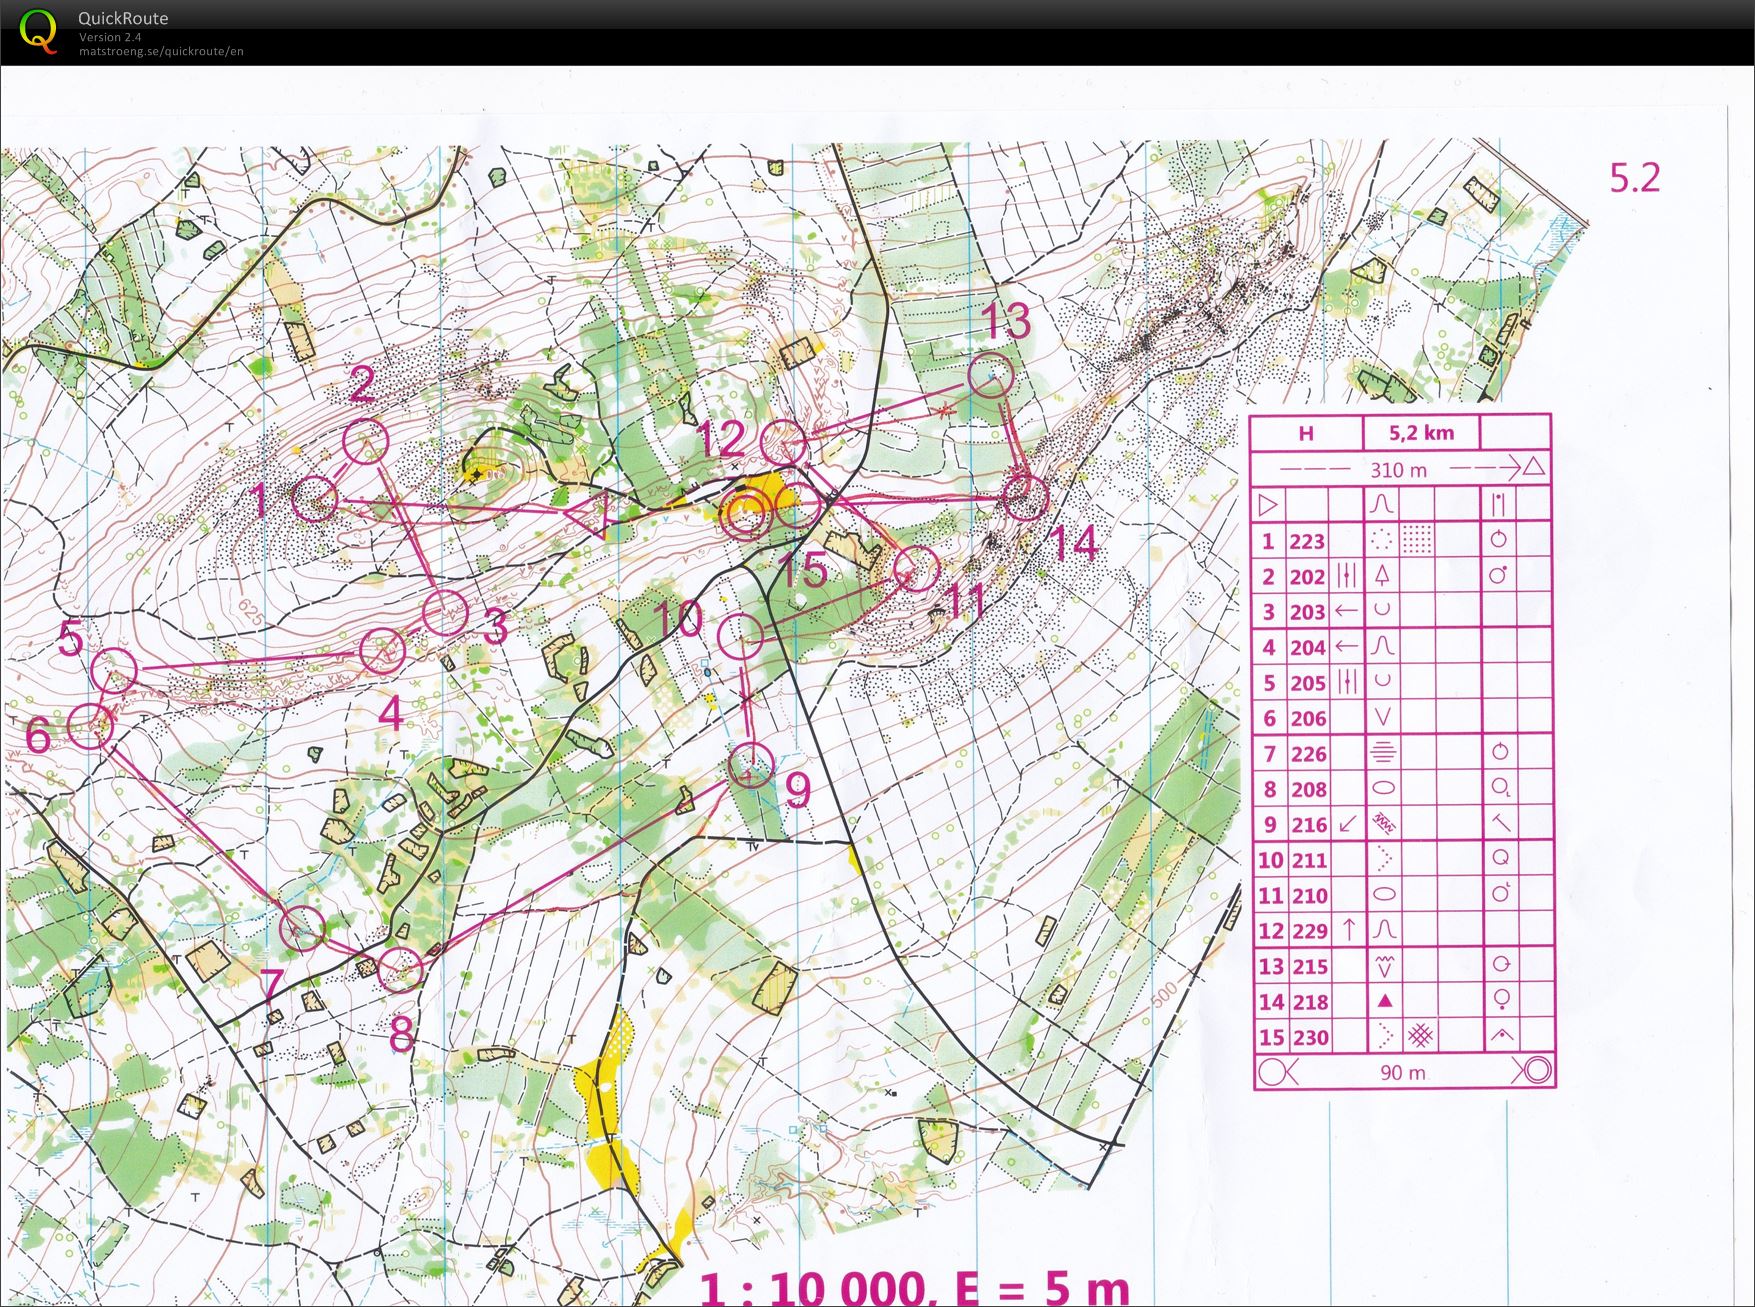Click the filled triangle symbol in row 218
Image resolution: width=1755 pixels, height=1307 pixels.
(1385, 1000)
